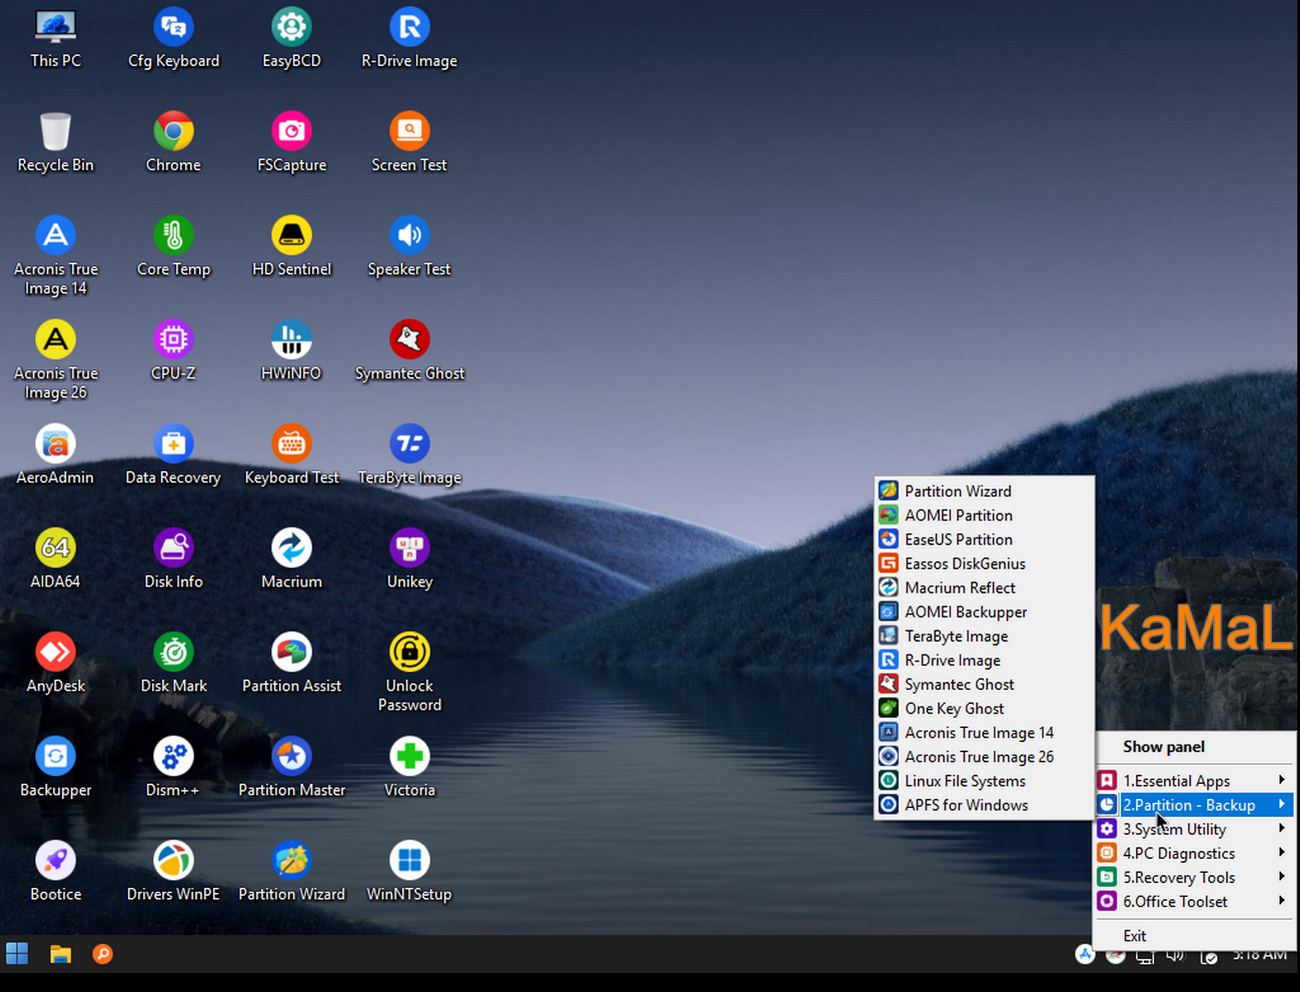This screenshot has height=992, width=1300.
Task: Select the R-Drive Image desktop icon
Action: tap(410, 40)
